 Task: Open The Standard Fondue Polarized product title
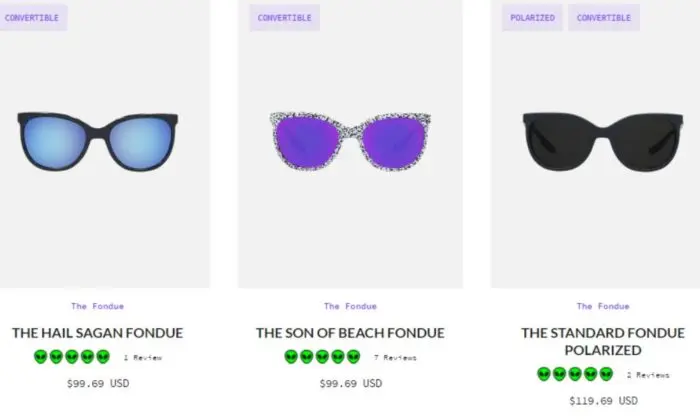pyautogui.click(x=603, y=342)
